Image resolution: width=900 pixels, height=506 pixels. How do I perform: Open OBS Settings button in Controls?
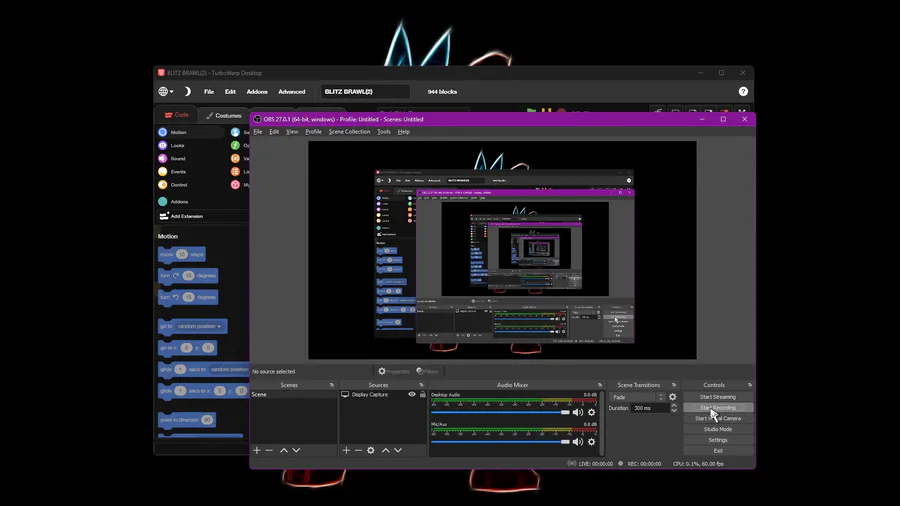717,440
